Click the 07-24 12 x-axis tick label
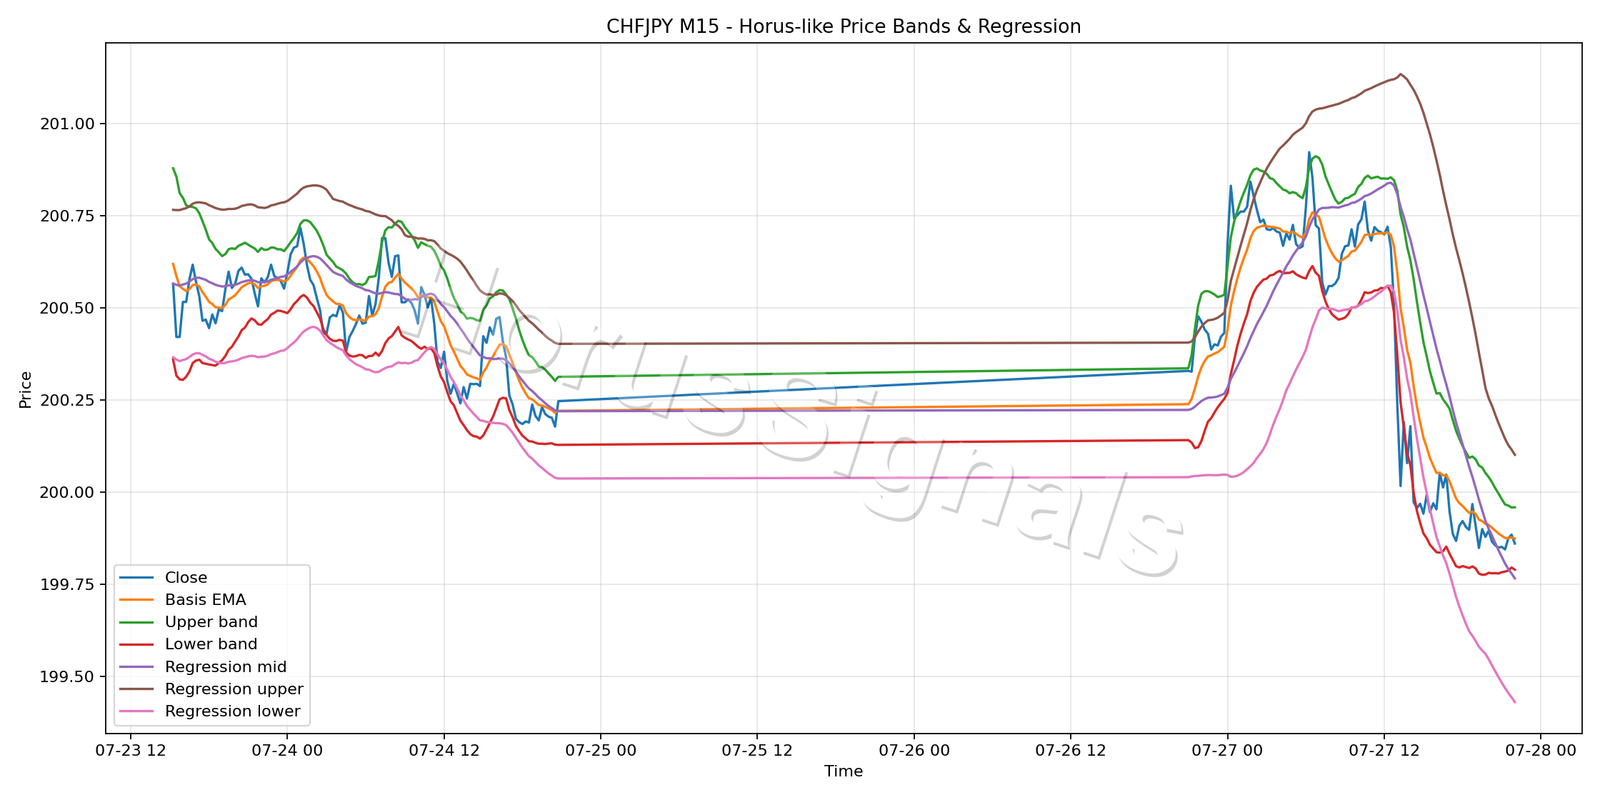This screenshot has width=1600, height=800. [x=444, y=750]
